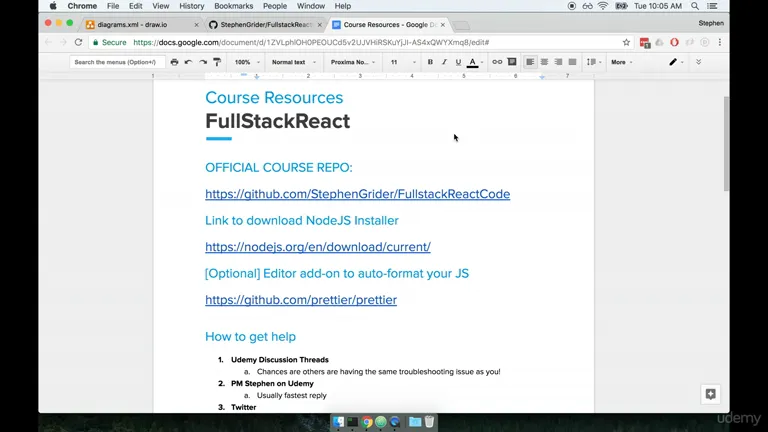Click the right indent marker on the ruler
768x432 pixels.
coord(542,77)
